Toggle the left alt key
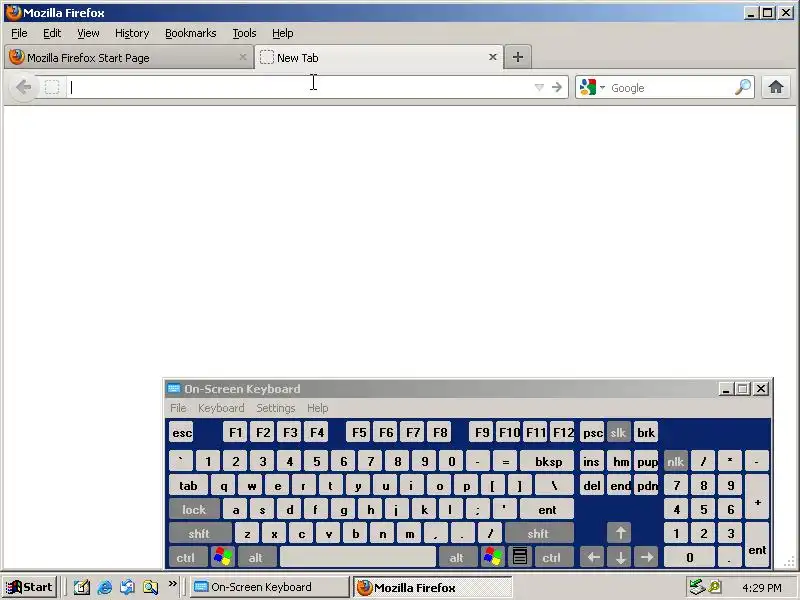Screen dimensions: 800x600 pos(256,558)
